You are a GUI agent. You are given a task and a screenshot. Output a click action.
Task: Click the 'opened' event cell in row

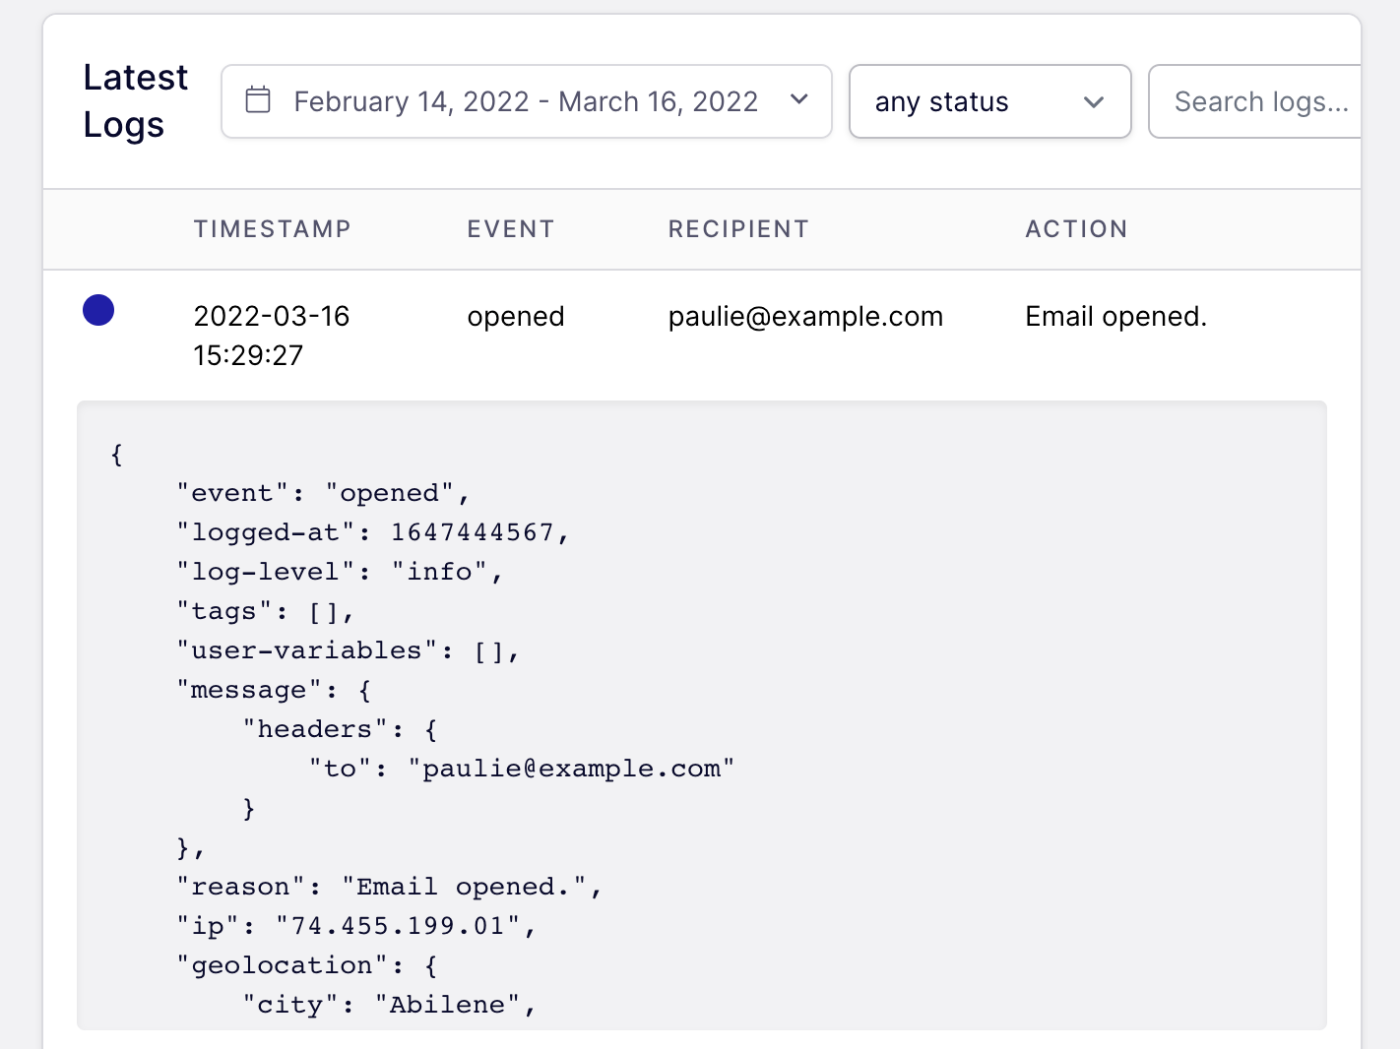coord(515,317)
